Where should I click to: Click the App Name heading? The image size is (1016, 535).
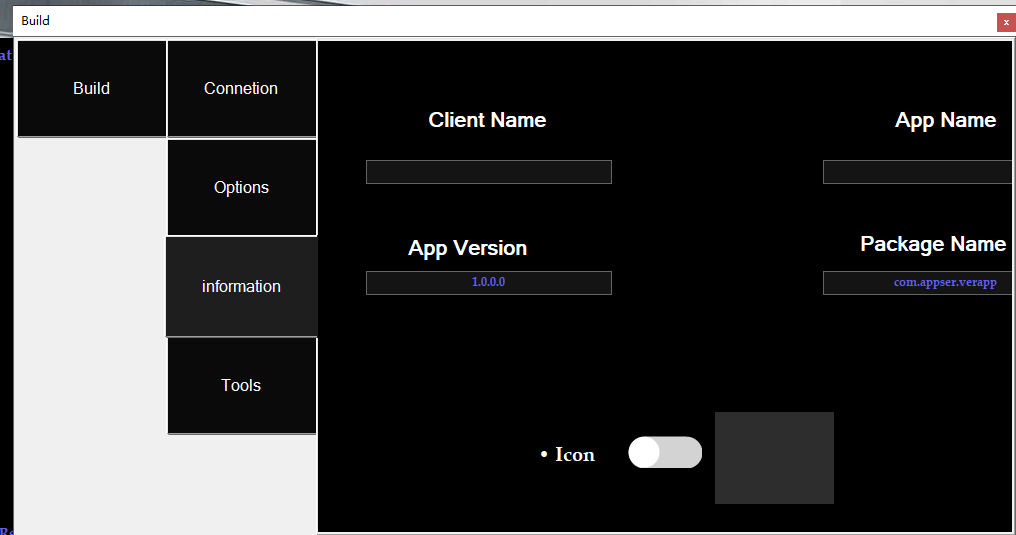(945, 120)
